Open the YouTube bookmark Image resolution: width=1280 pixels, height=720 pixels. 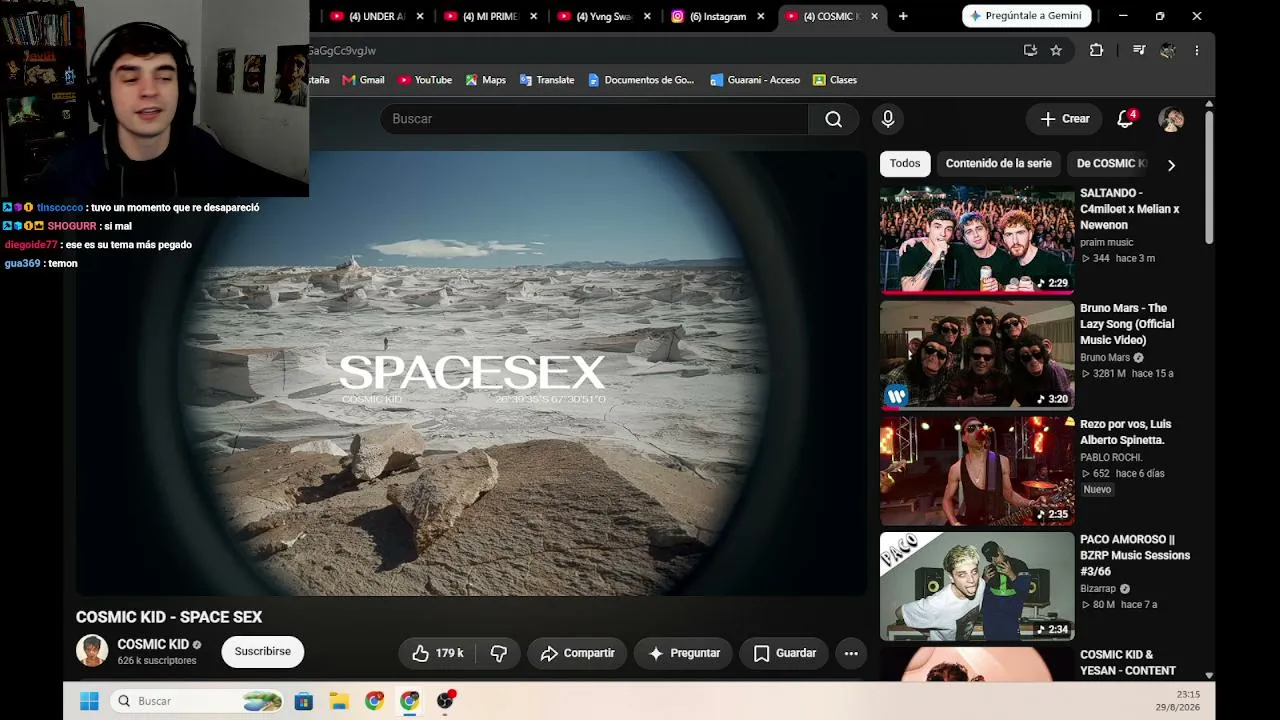click(x=425, y=80)
